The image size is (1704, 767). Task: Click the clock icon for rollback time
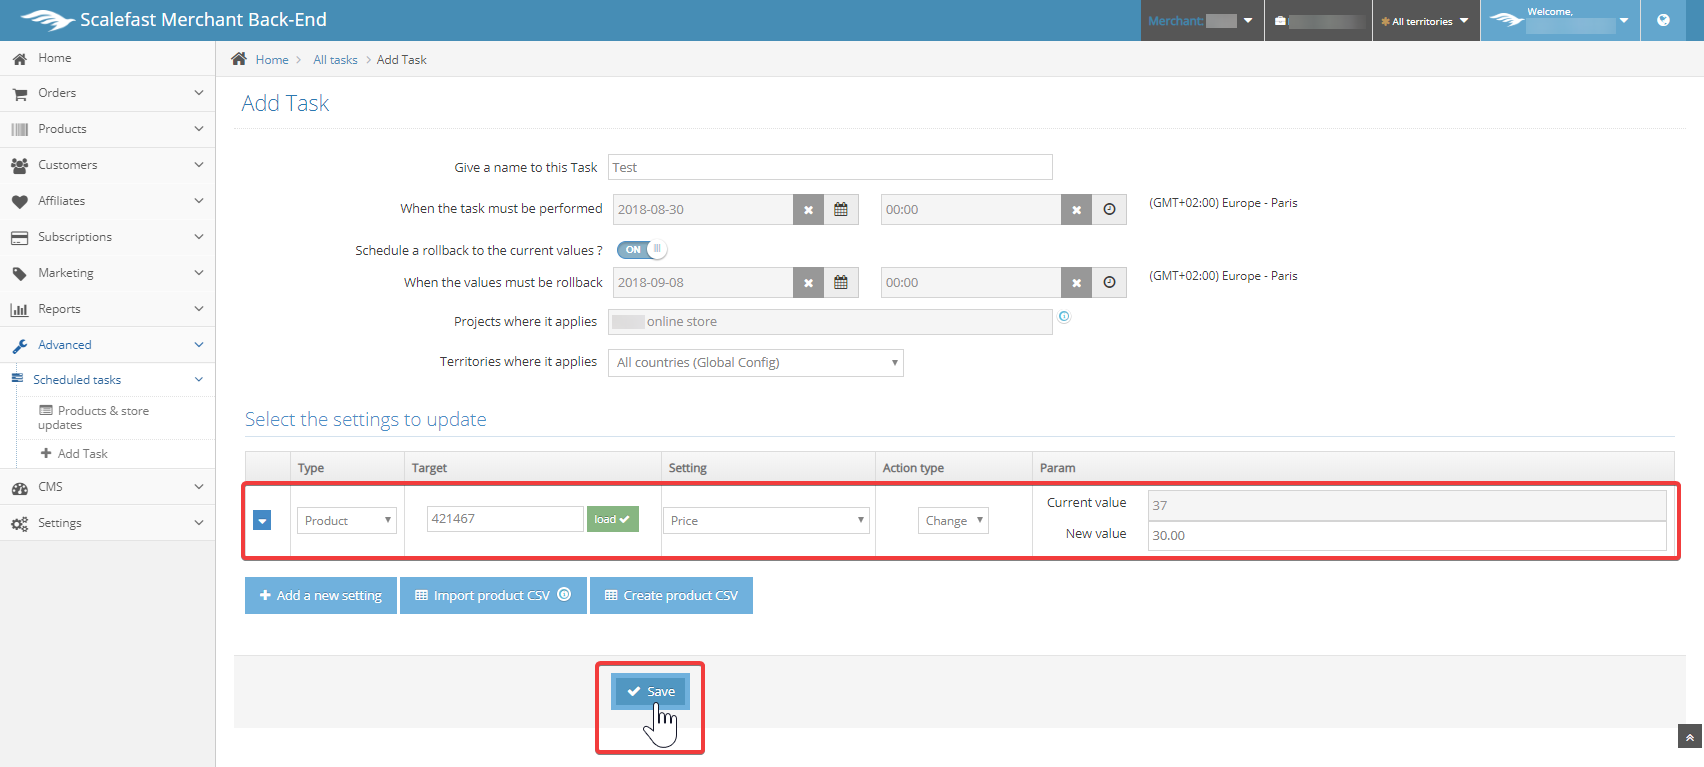click(1109, 283)
